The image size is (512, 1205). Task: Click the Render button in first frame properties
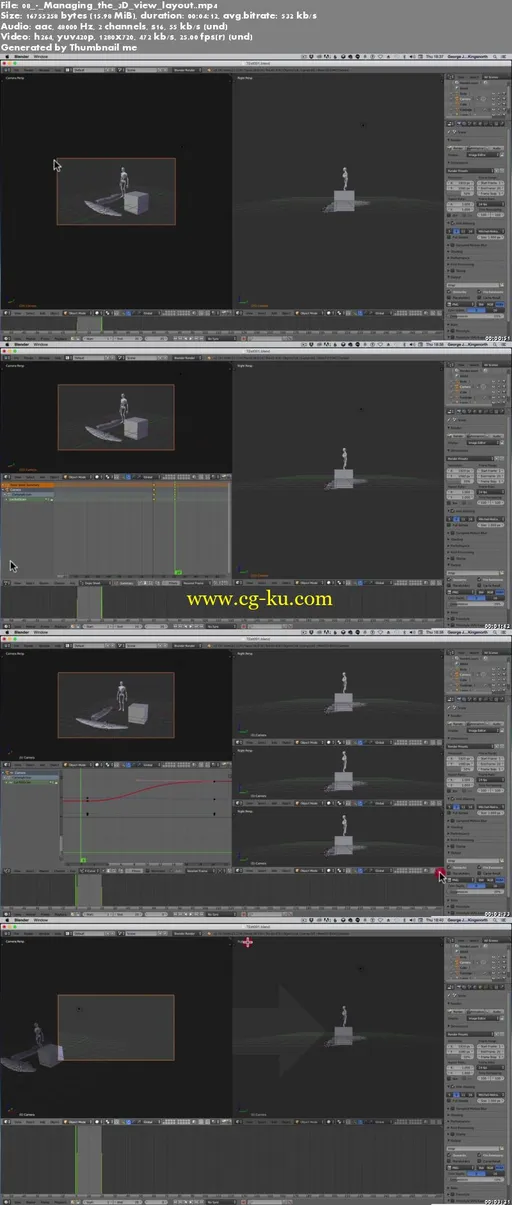457,148
